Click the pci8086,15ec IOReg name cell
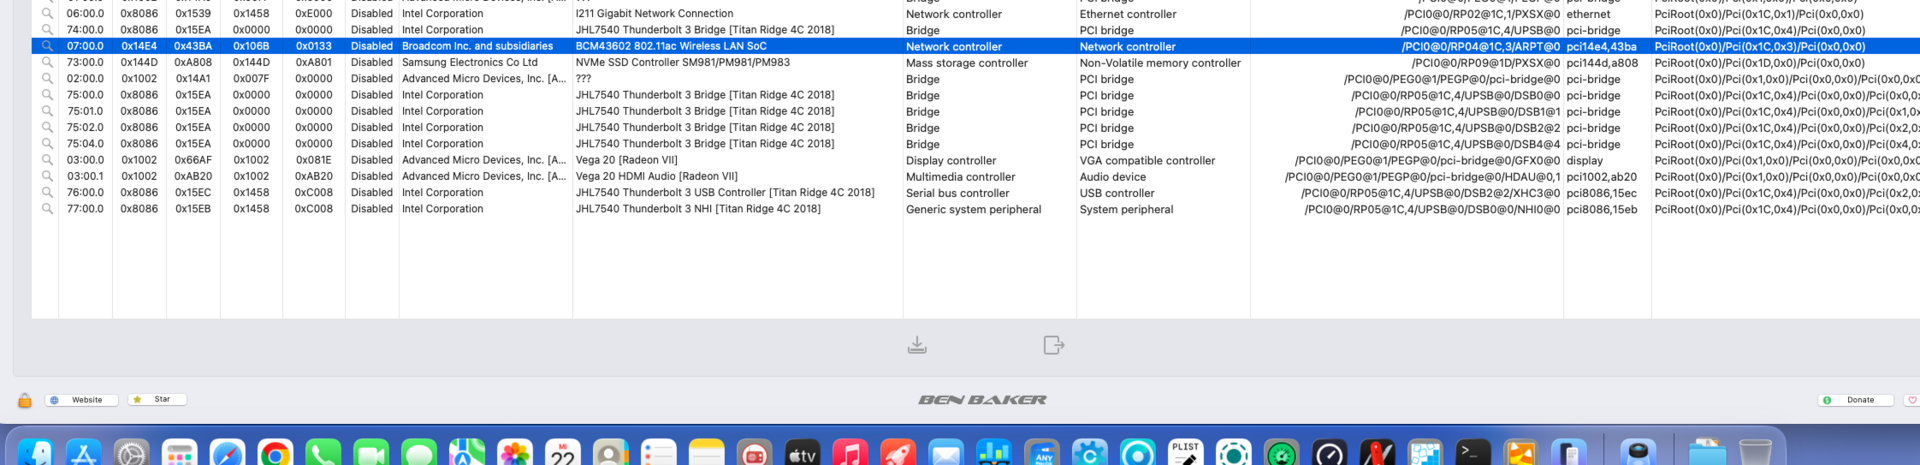 tap(1601, 193)
